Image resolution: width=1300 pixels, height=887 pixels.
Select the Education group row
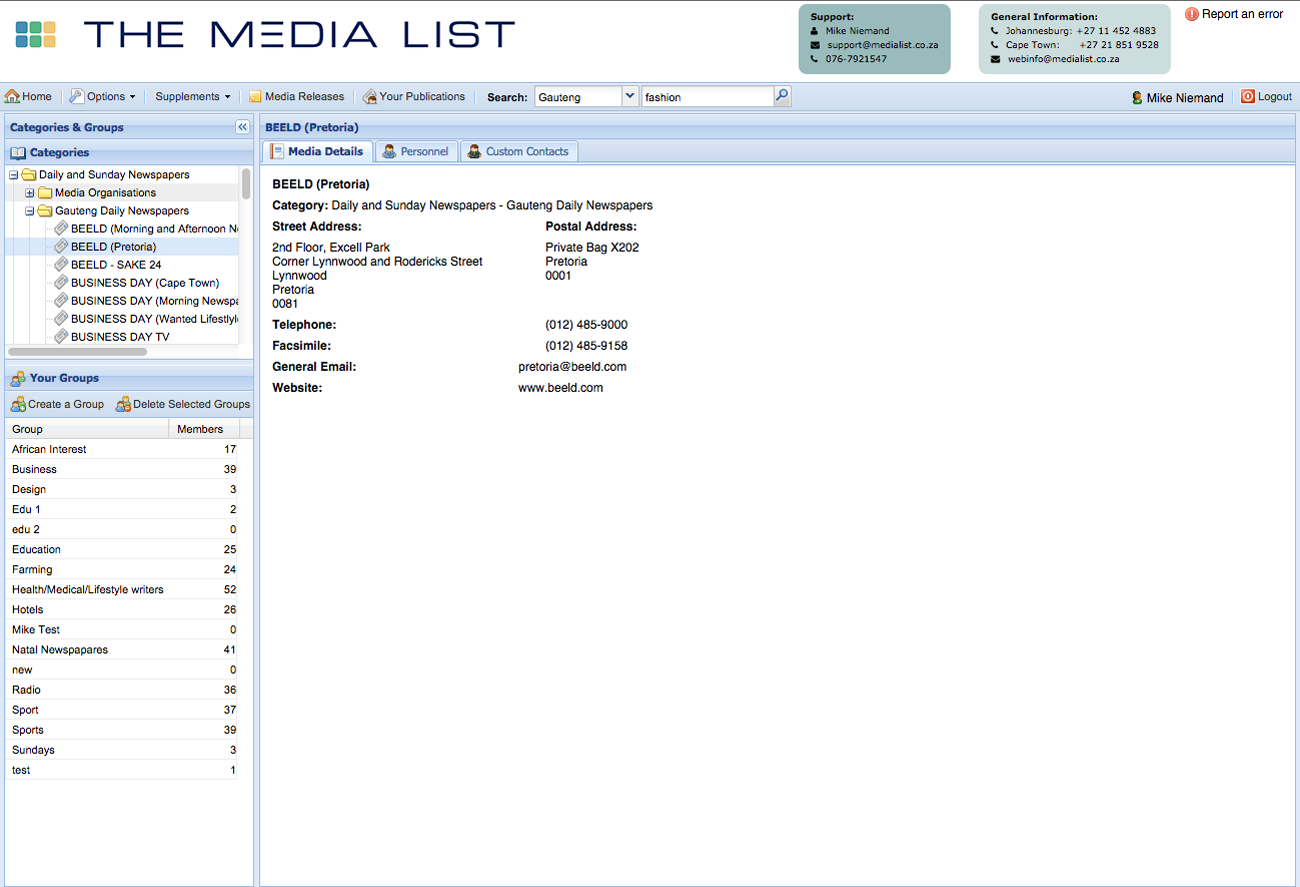122,549
